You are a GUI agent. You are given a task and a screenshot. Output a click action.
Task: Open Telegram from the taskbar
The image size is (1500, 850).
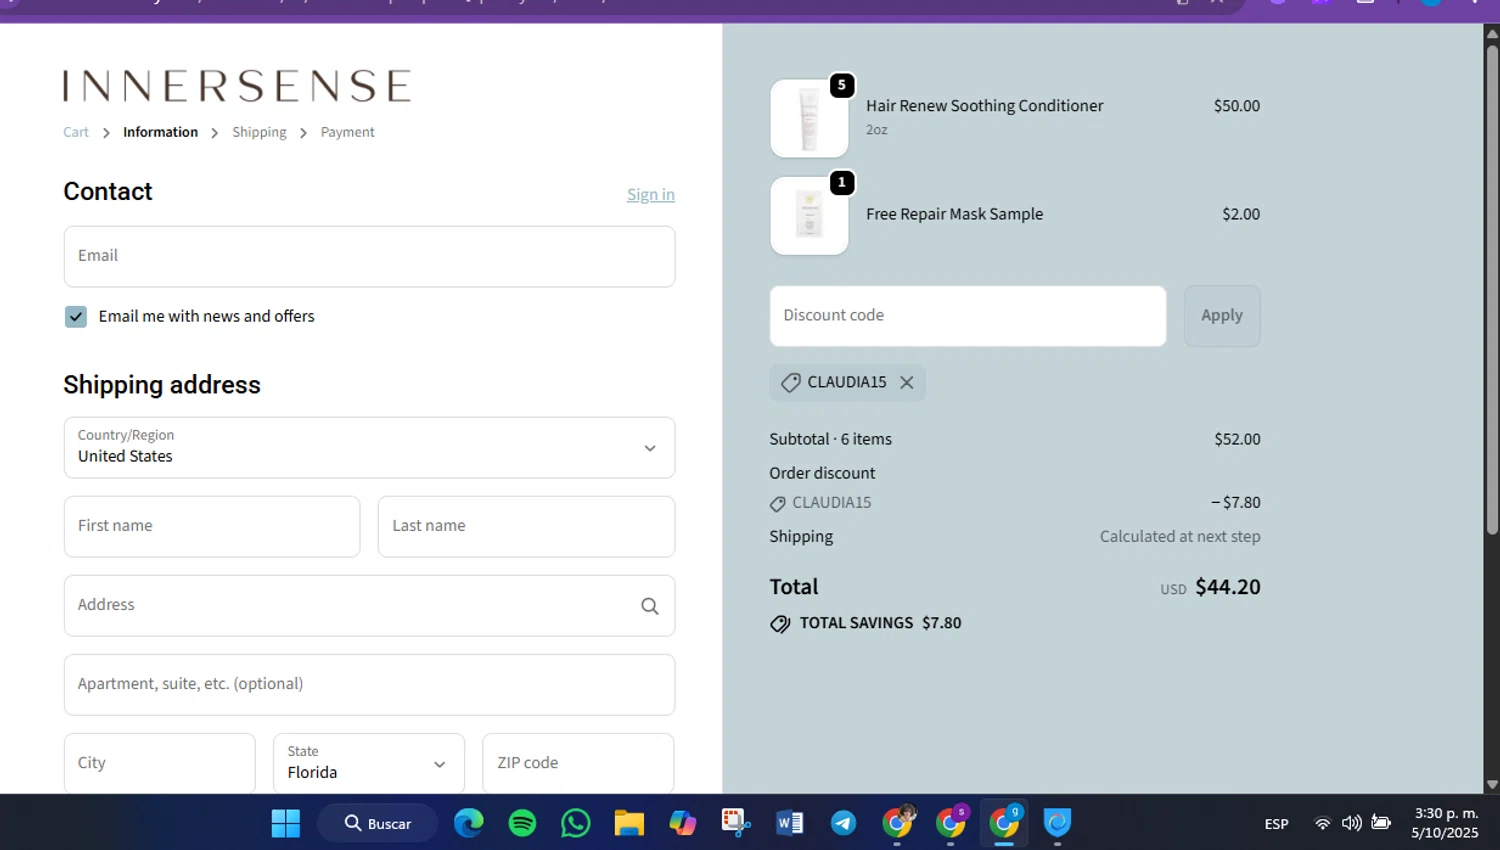tap(843, 823)
